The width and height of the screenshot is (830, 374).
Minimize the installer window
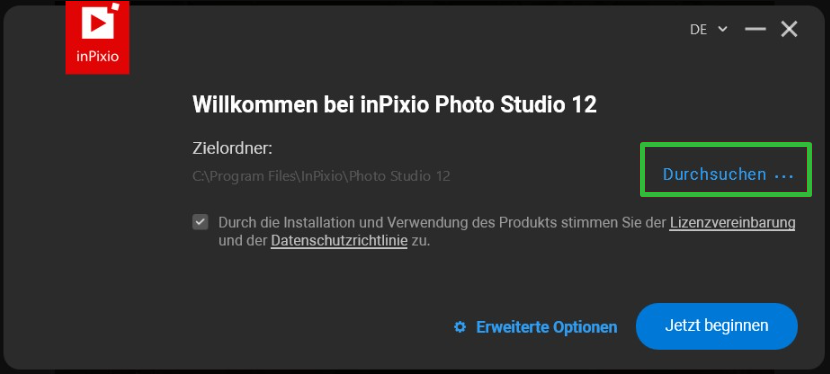coord(755,29)
